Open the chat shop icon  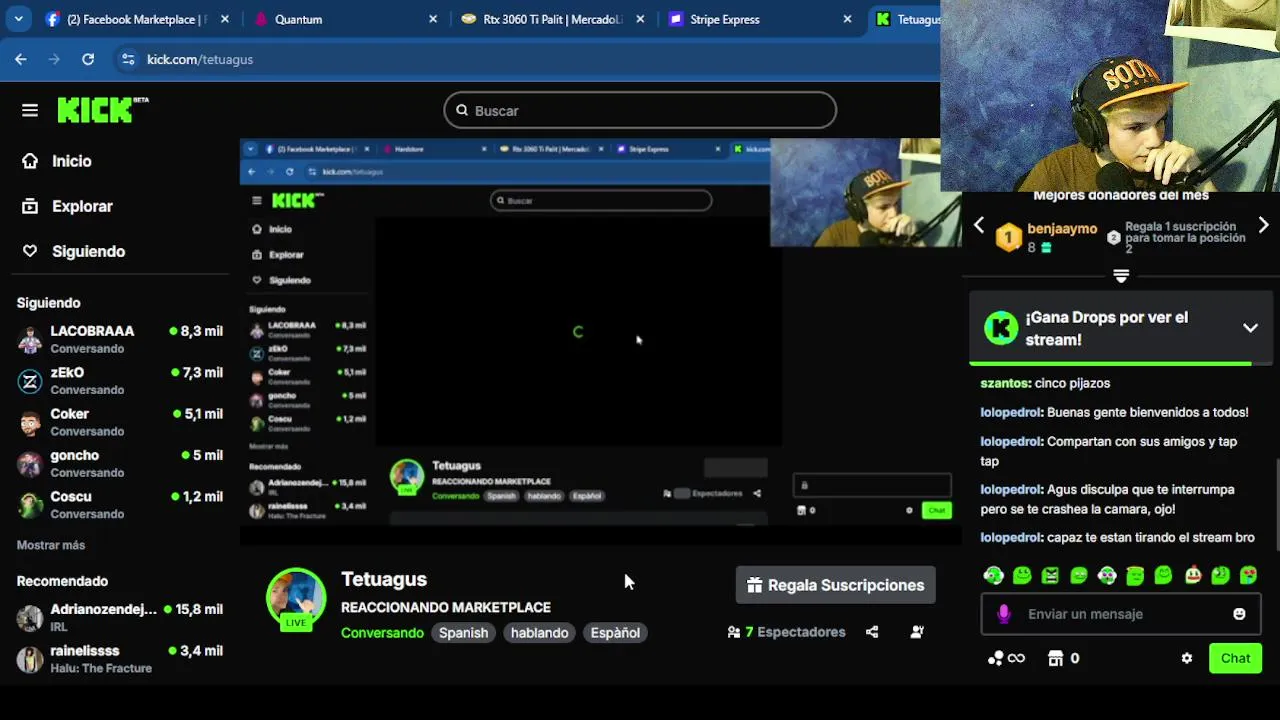[x=1055, y=658]
